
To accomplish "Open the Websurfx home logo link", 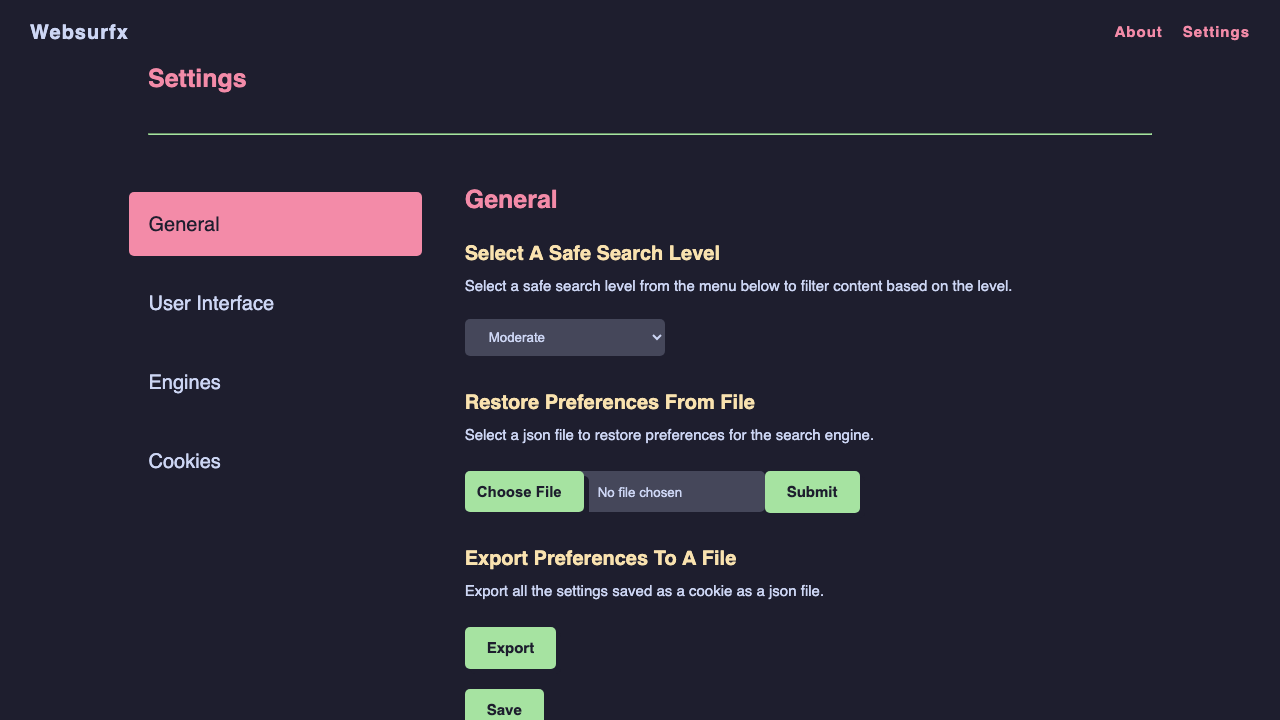I will pyautogui.click(x=79, y=32).
